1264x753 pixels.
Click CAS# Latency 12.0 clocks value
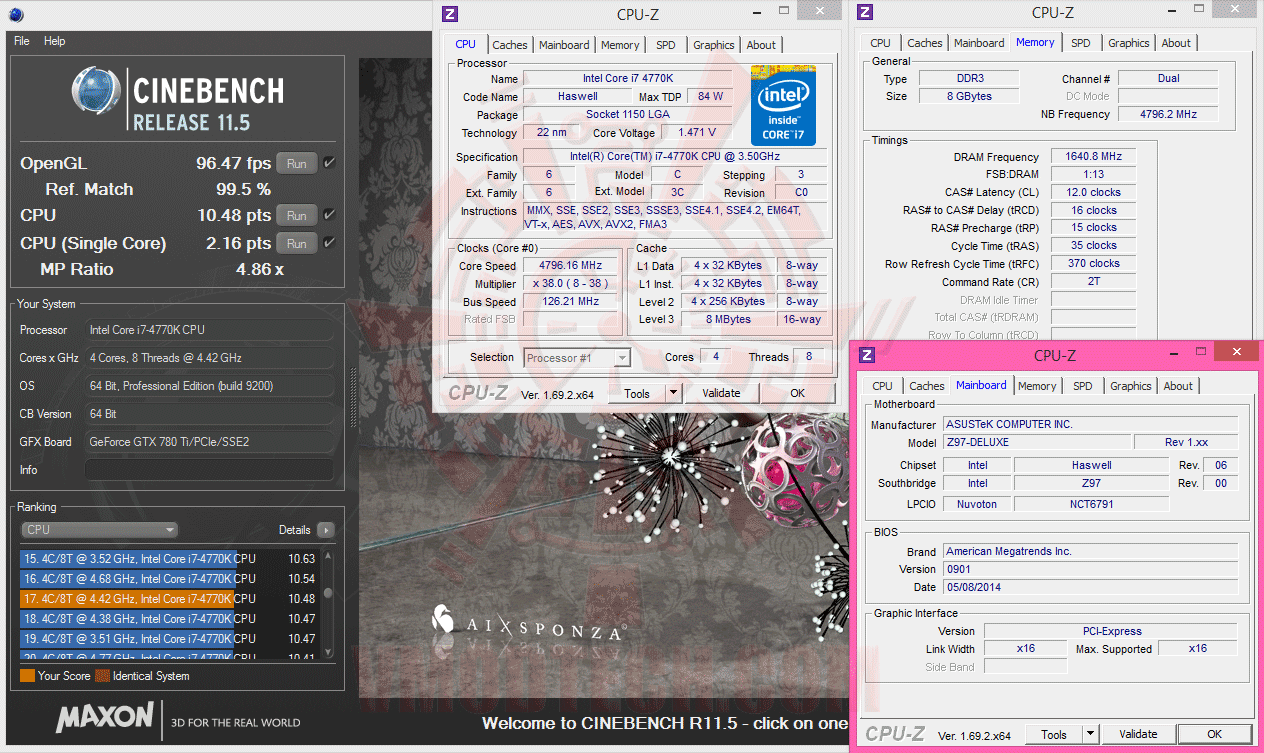1093,192
